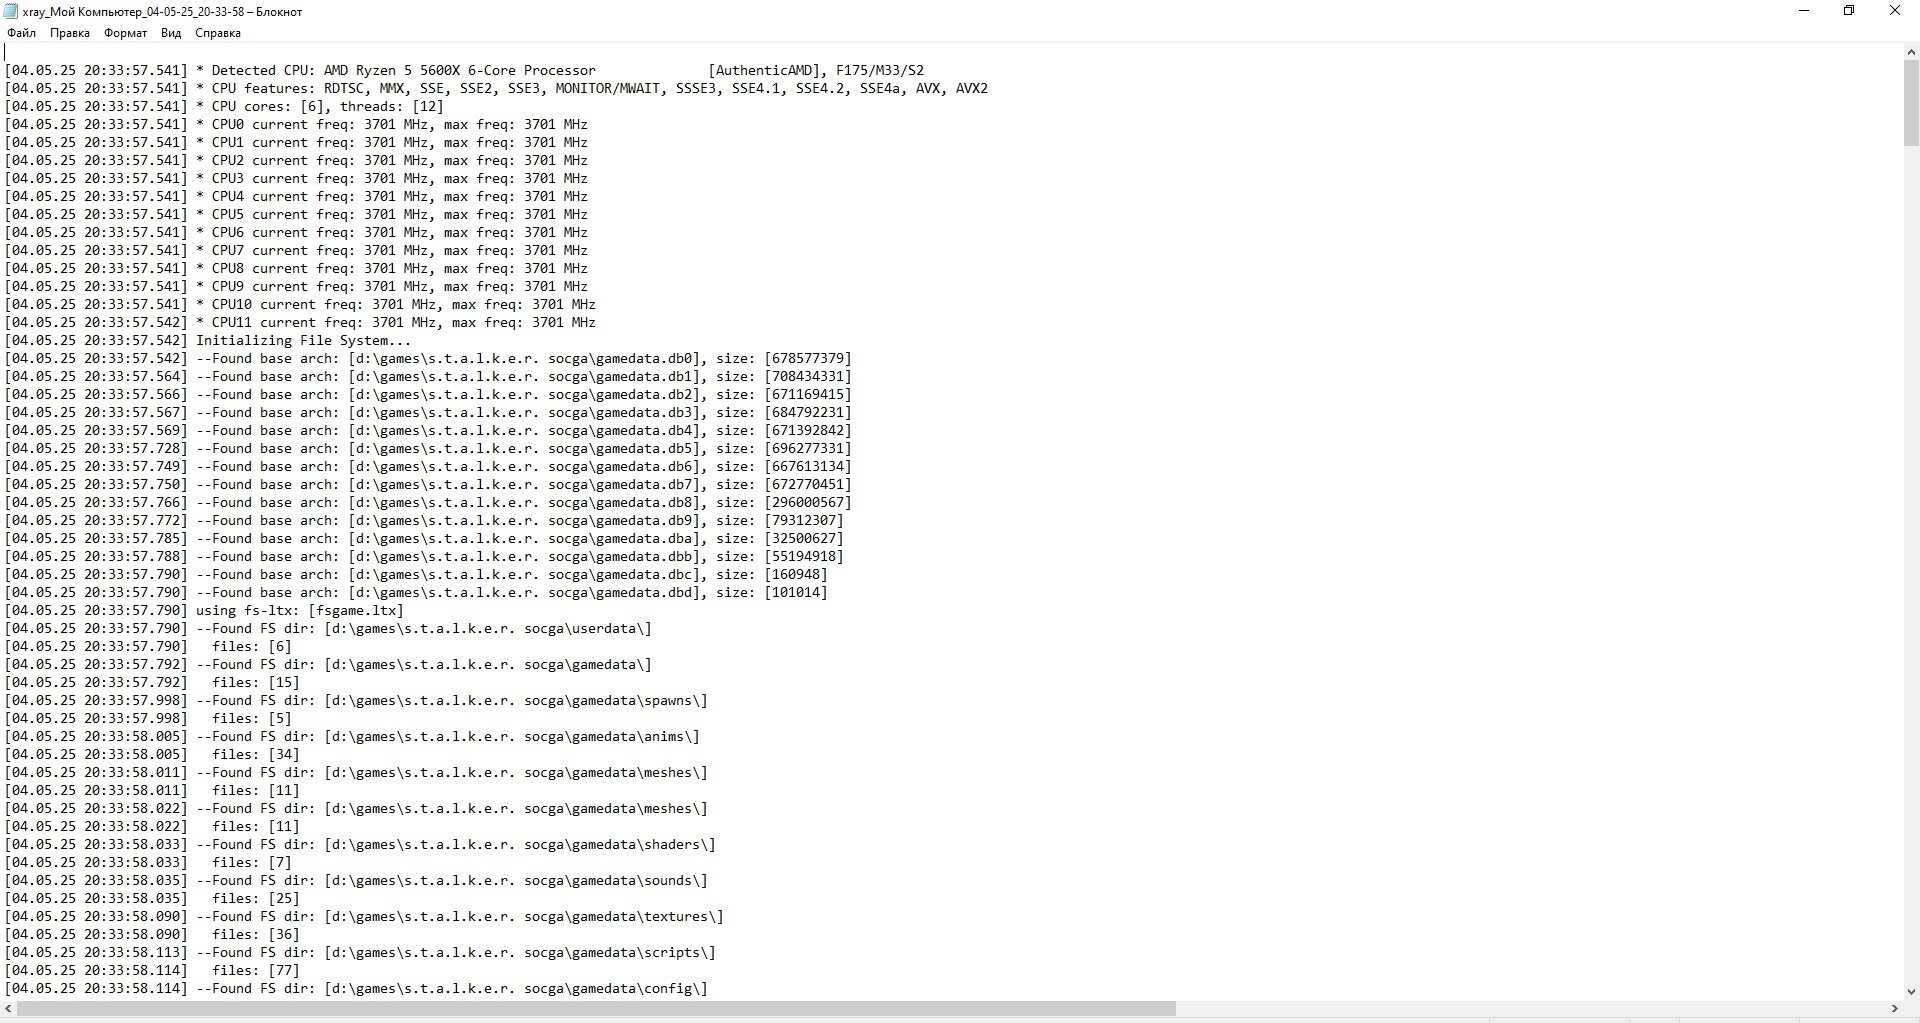Click the vertical scrollbar up arrow
Screen dimensions: 1920x1023
click(1911, 52)
